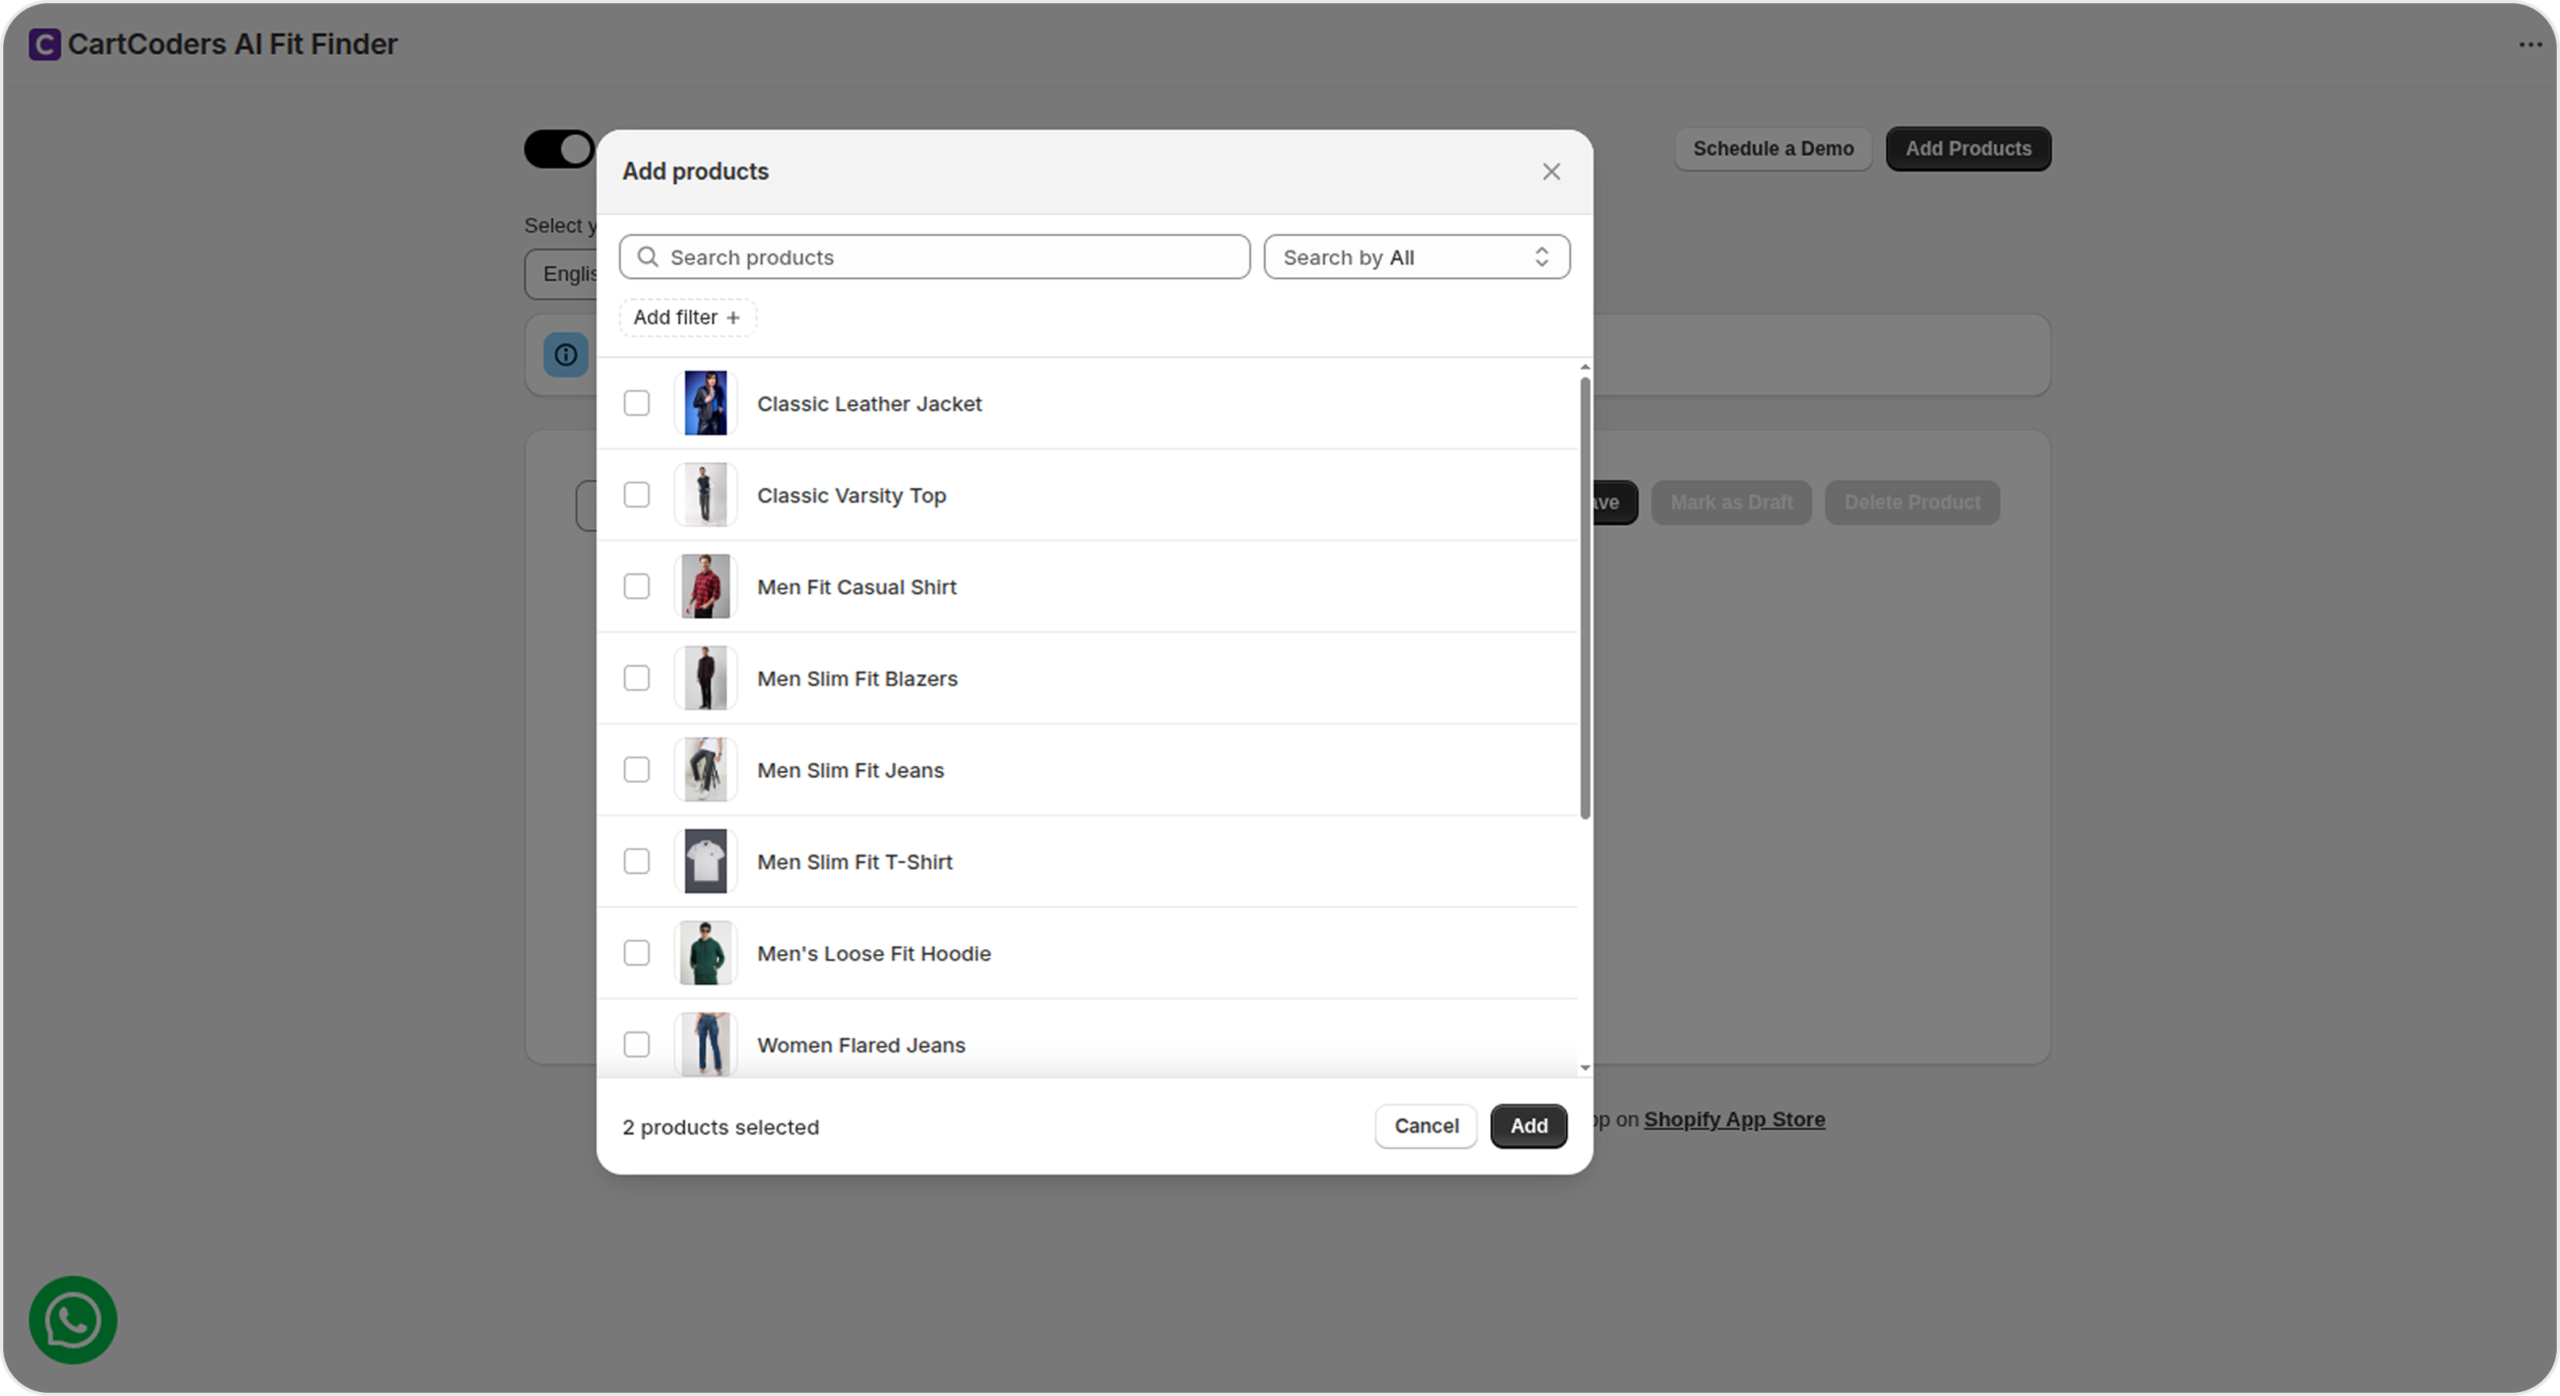Click the Men's Loose Fit Hoodie thumbnail
Image resolution: width=2560 pixels, height=1396 pixels.
[705, 953]
